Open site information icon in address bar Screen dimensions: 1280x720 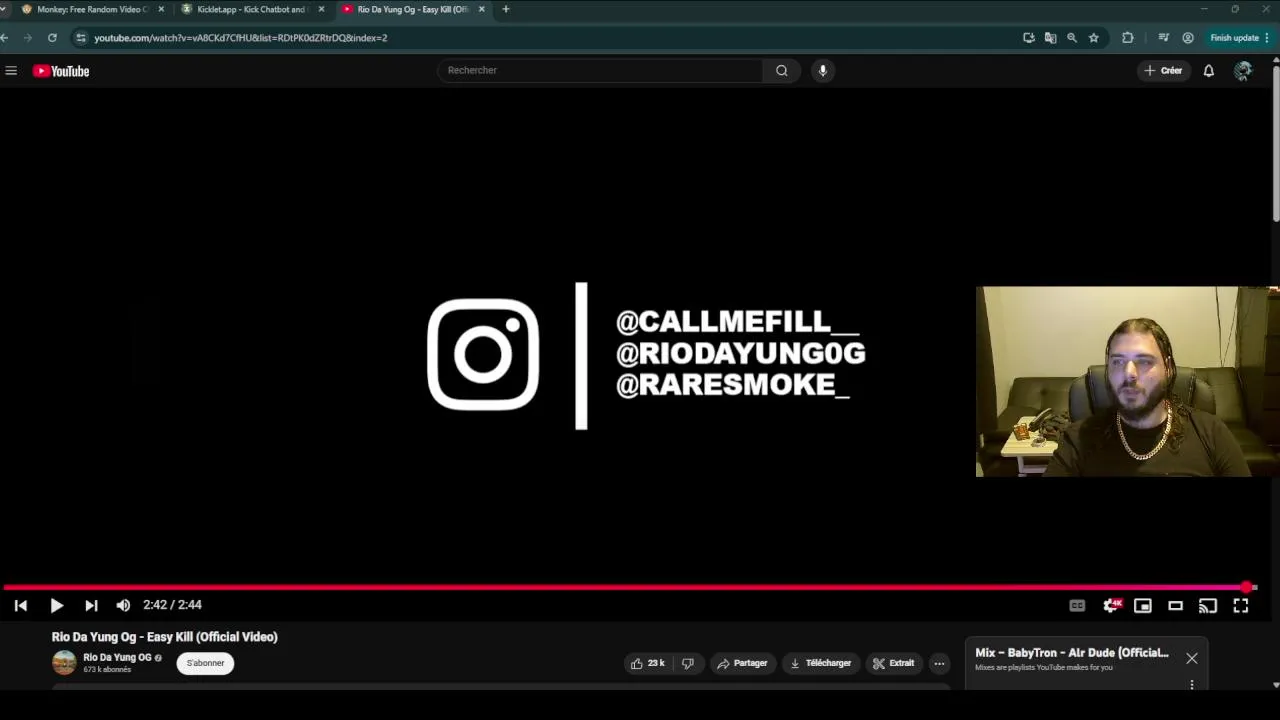tap(81, 38)
